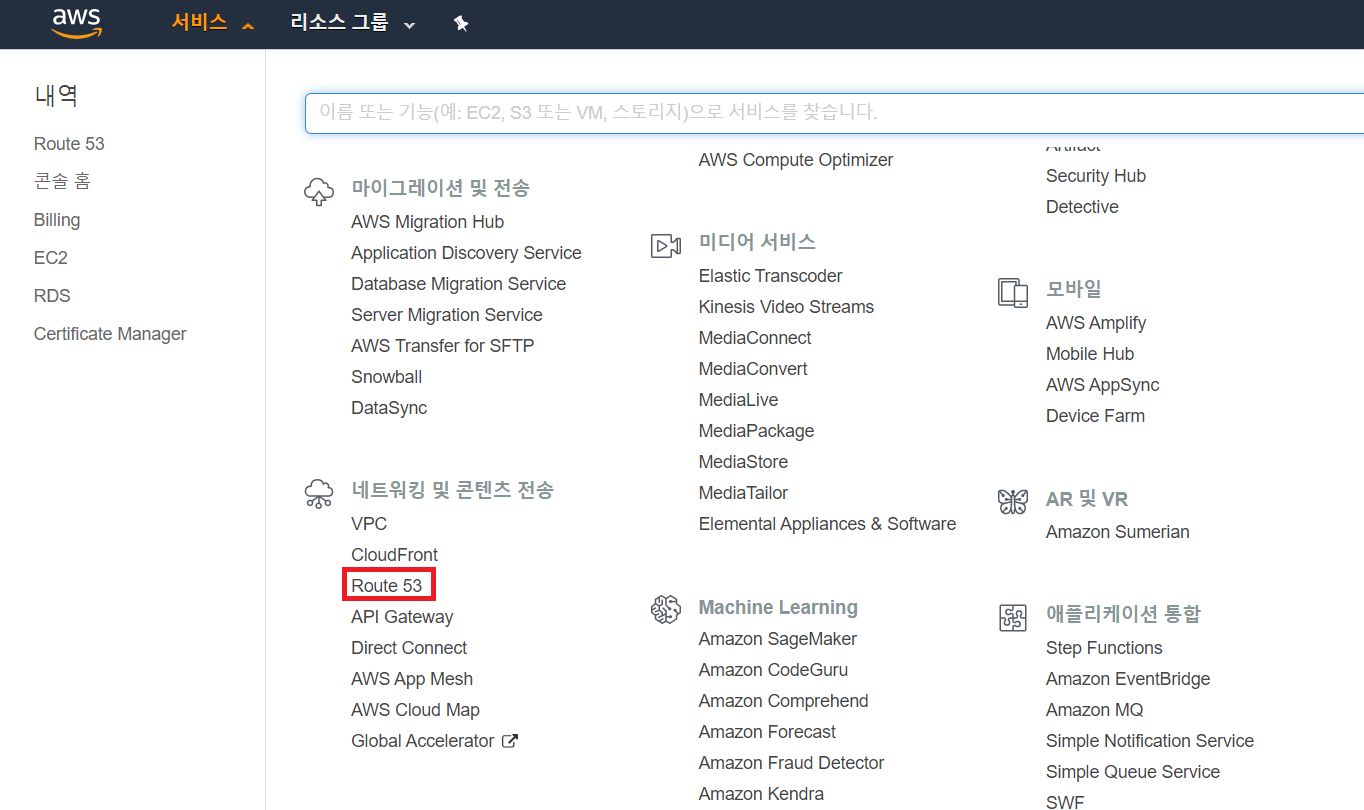Image resolution: width=1364 pixels, height=810 pixels.
Task: Open Database Migration Service
Action: (458, 284)
